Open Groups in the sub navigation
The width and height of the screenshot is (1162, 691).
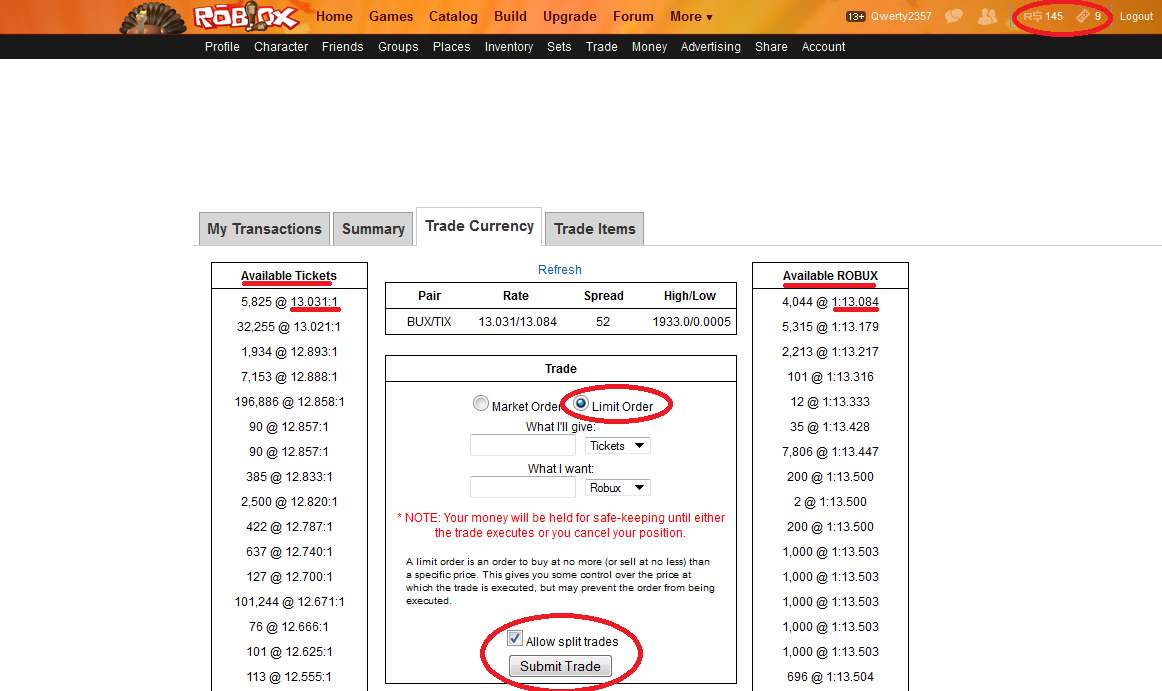pos(398,47)
